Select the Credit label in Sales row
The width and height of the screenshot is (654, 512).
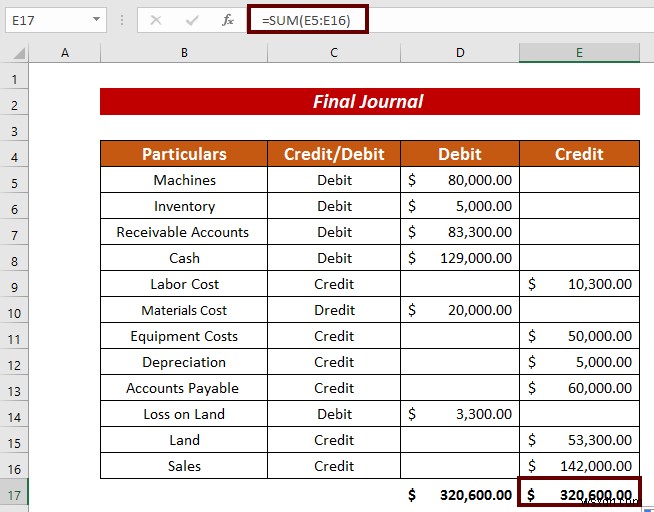(334, 466)
